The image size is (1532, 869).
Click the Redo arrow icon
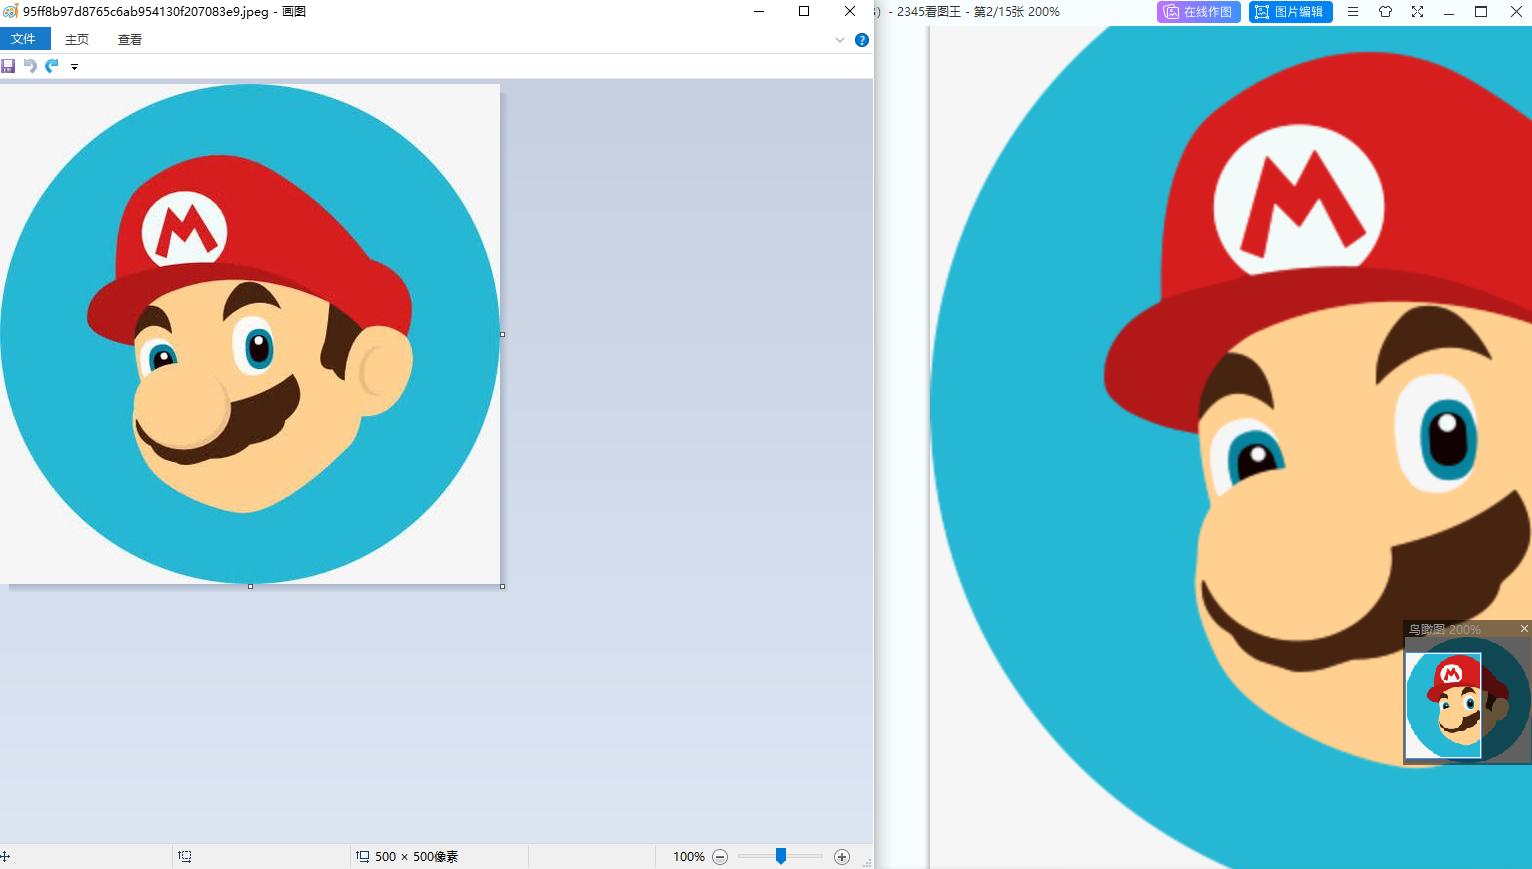tap(52, 66)
